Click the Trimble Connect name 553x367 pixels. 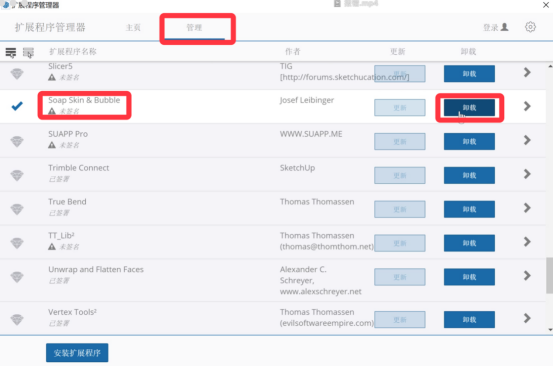(x=79, y=168)
